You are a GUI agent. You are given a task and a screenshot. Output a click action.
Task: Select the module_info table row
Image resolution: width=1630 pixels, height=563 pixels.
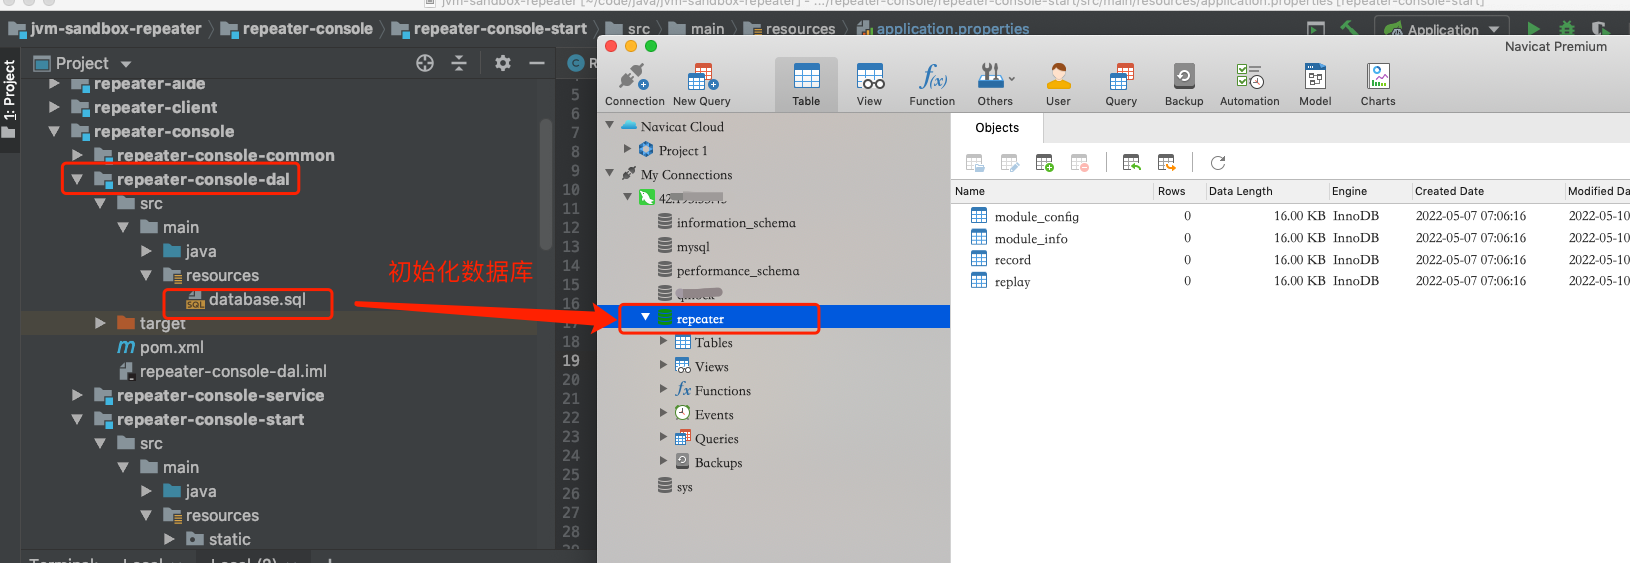point(1290,238)
